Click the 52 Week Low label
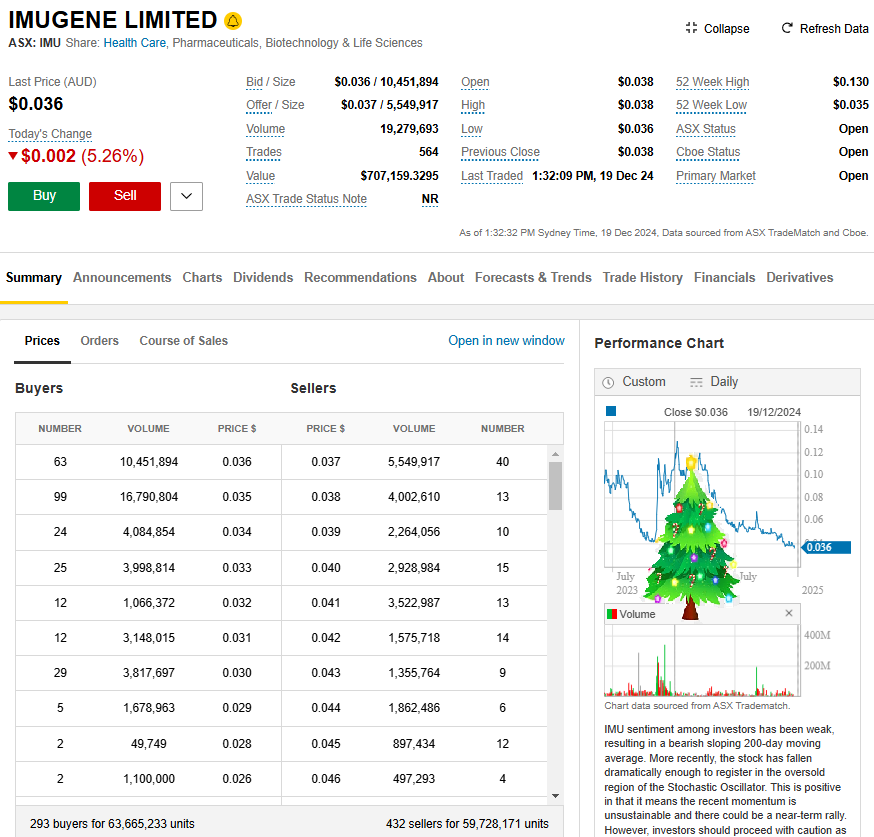 712,105
